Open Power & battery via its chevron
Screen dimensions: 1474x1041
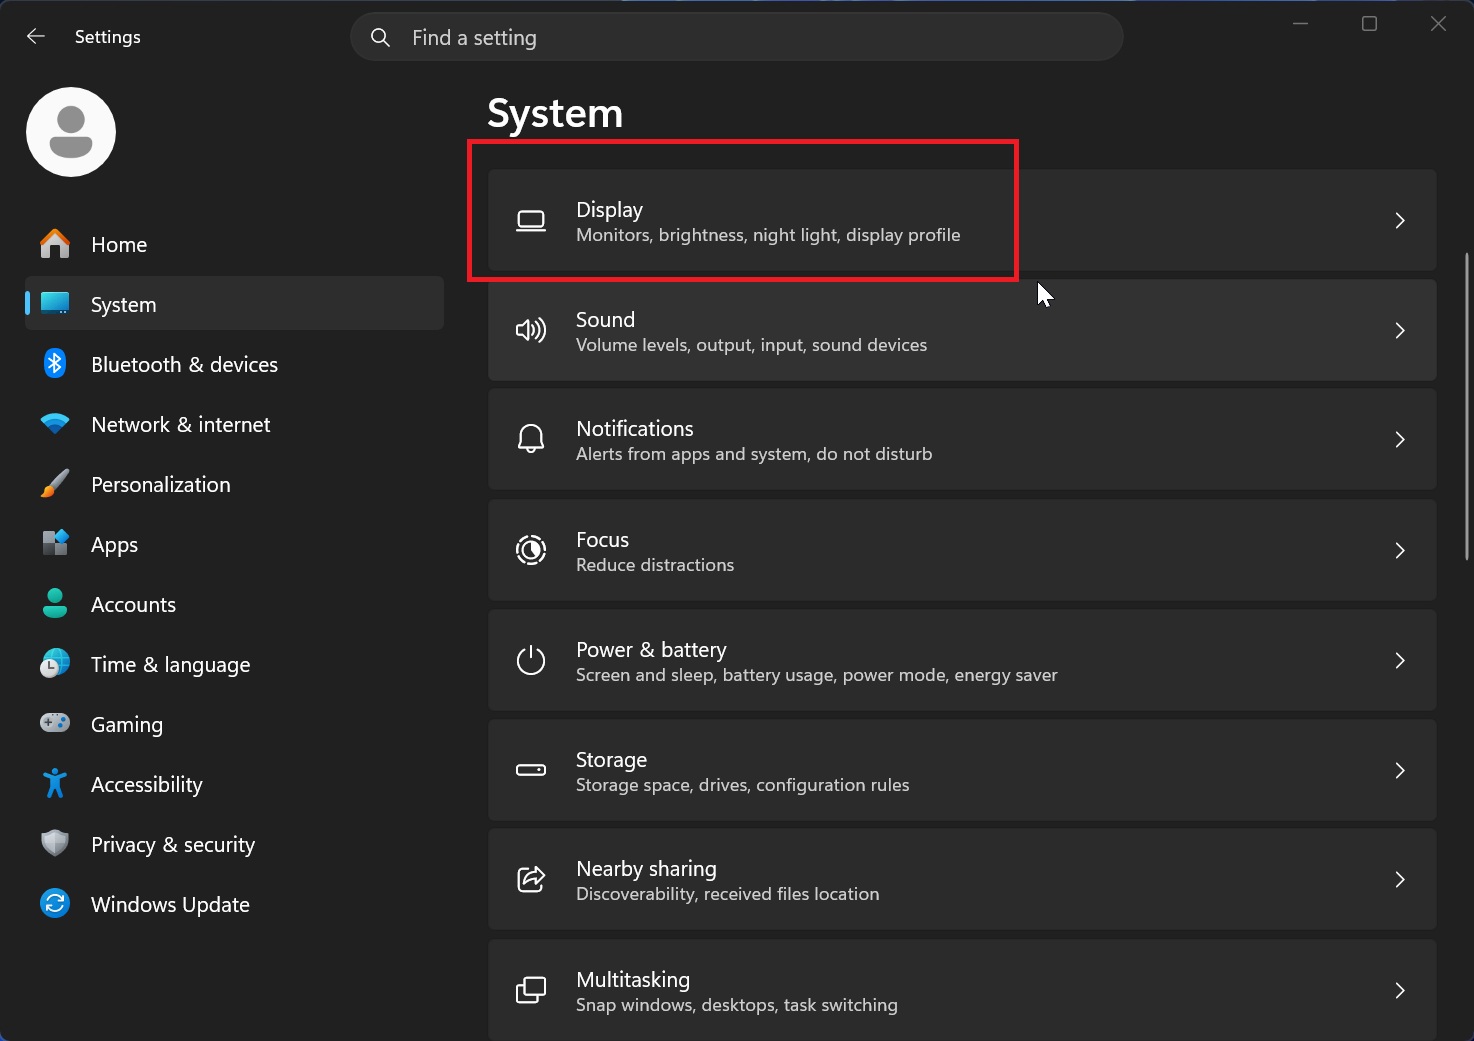(x=1400, y=660)
